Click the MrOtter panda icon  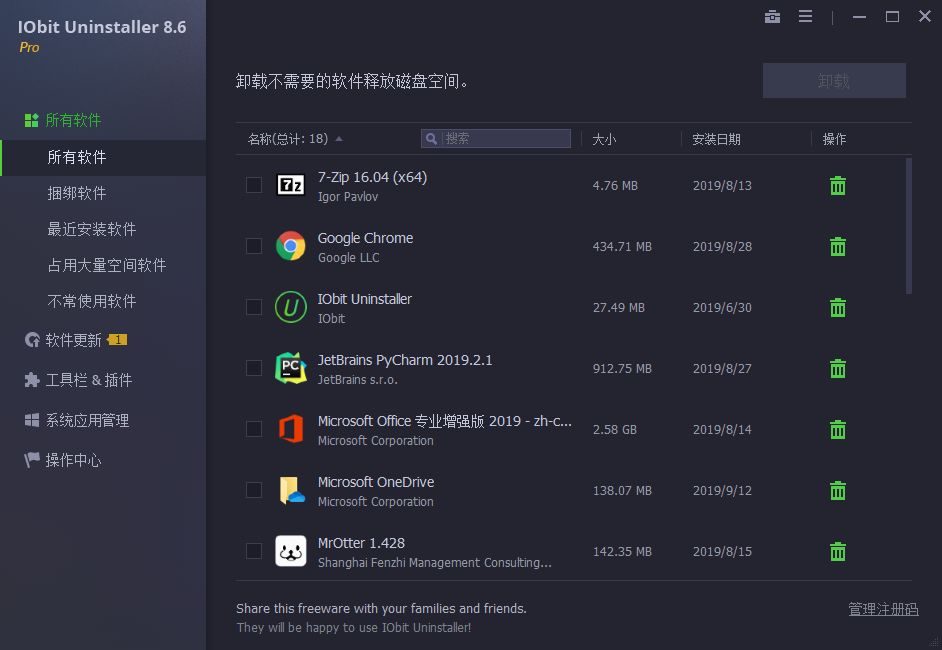coord(291,551)
